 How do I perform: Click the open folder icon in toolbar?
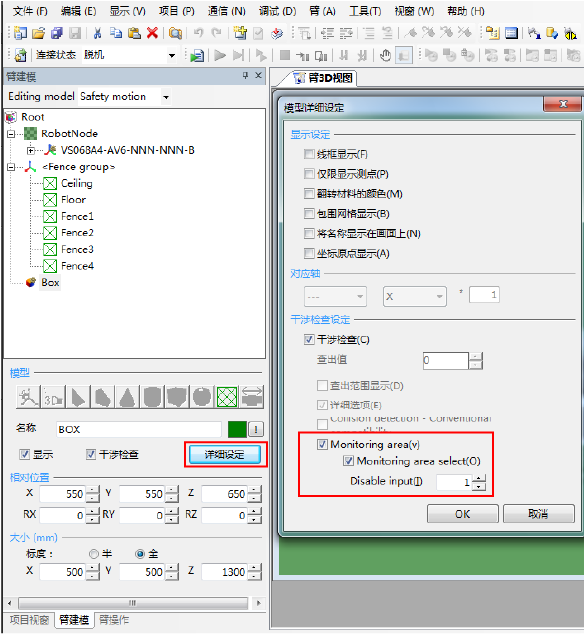click(38, 33)
